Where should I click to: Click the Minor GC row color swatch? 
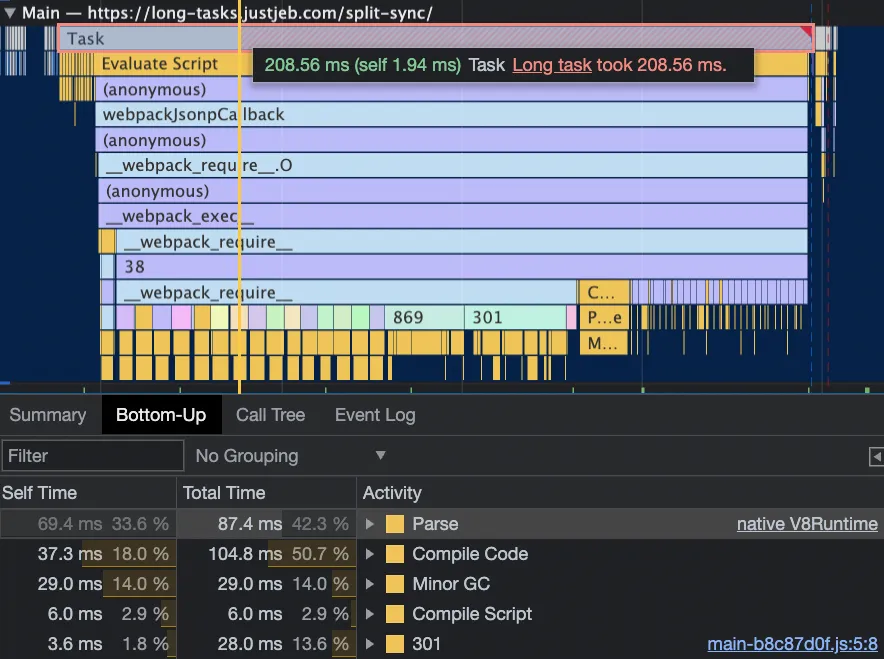pos(395,583)
